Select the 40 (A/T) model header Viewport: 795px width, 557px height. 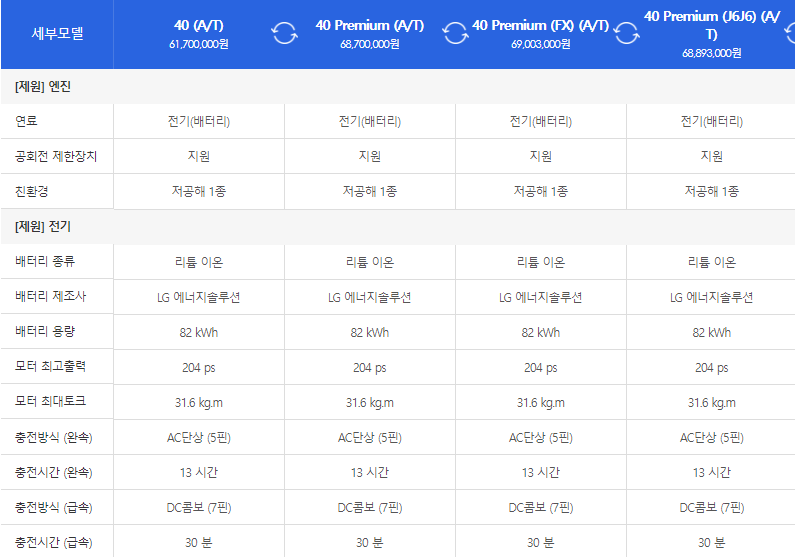(199, 25)
